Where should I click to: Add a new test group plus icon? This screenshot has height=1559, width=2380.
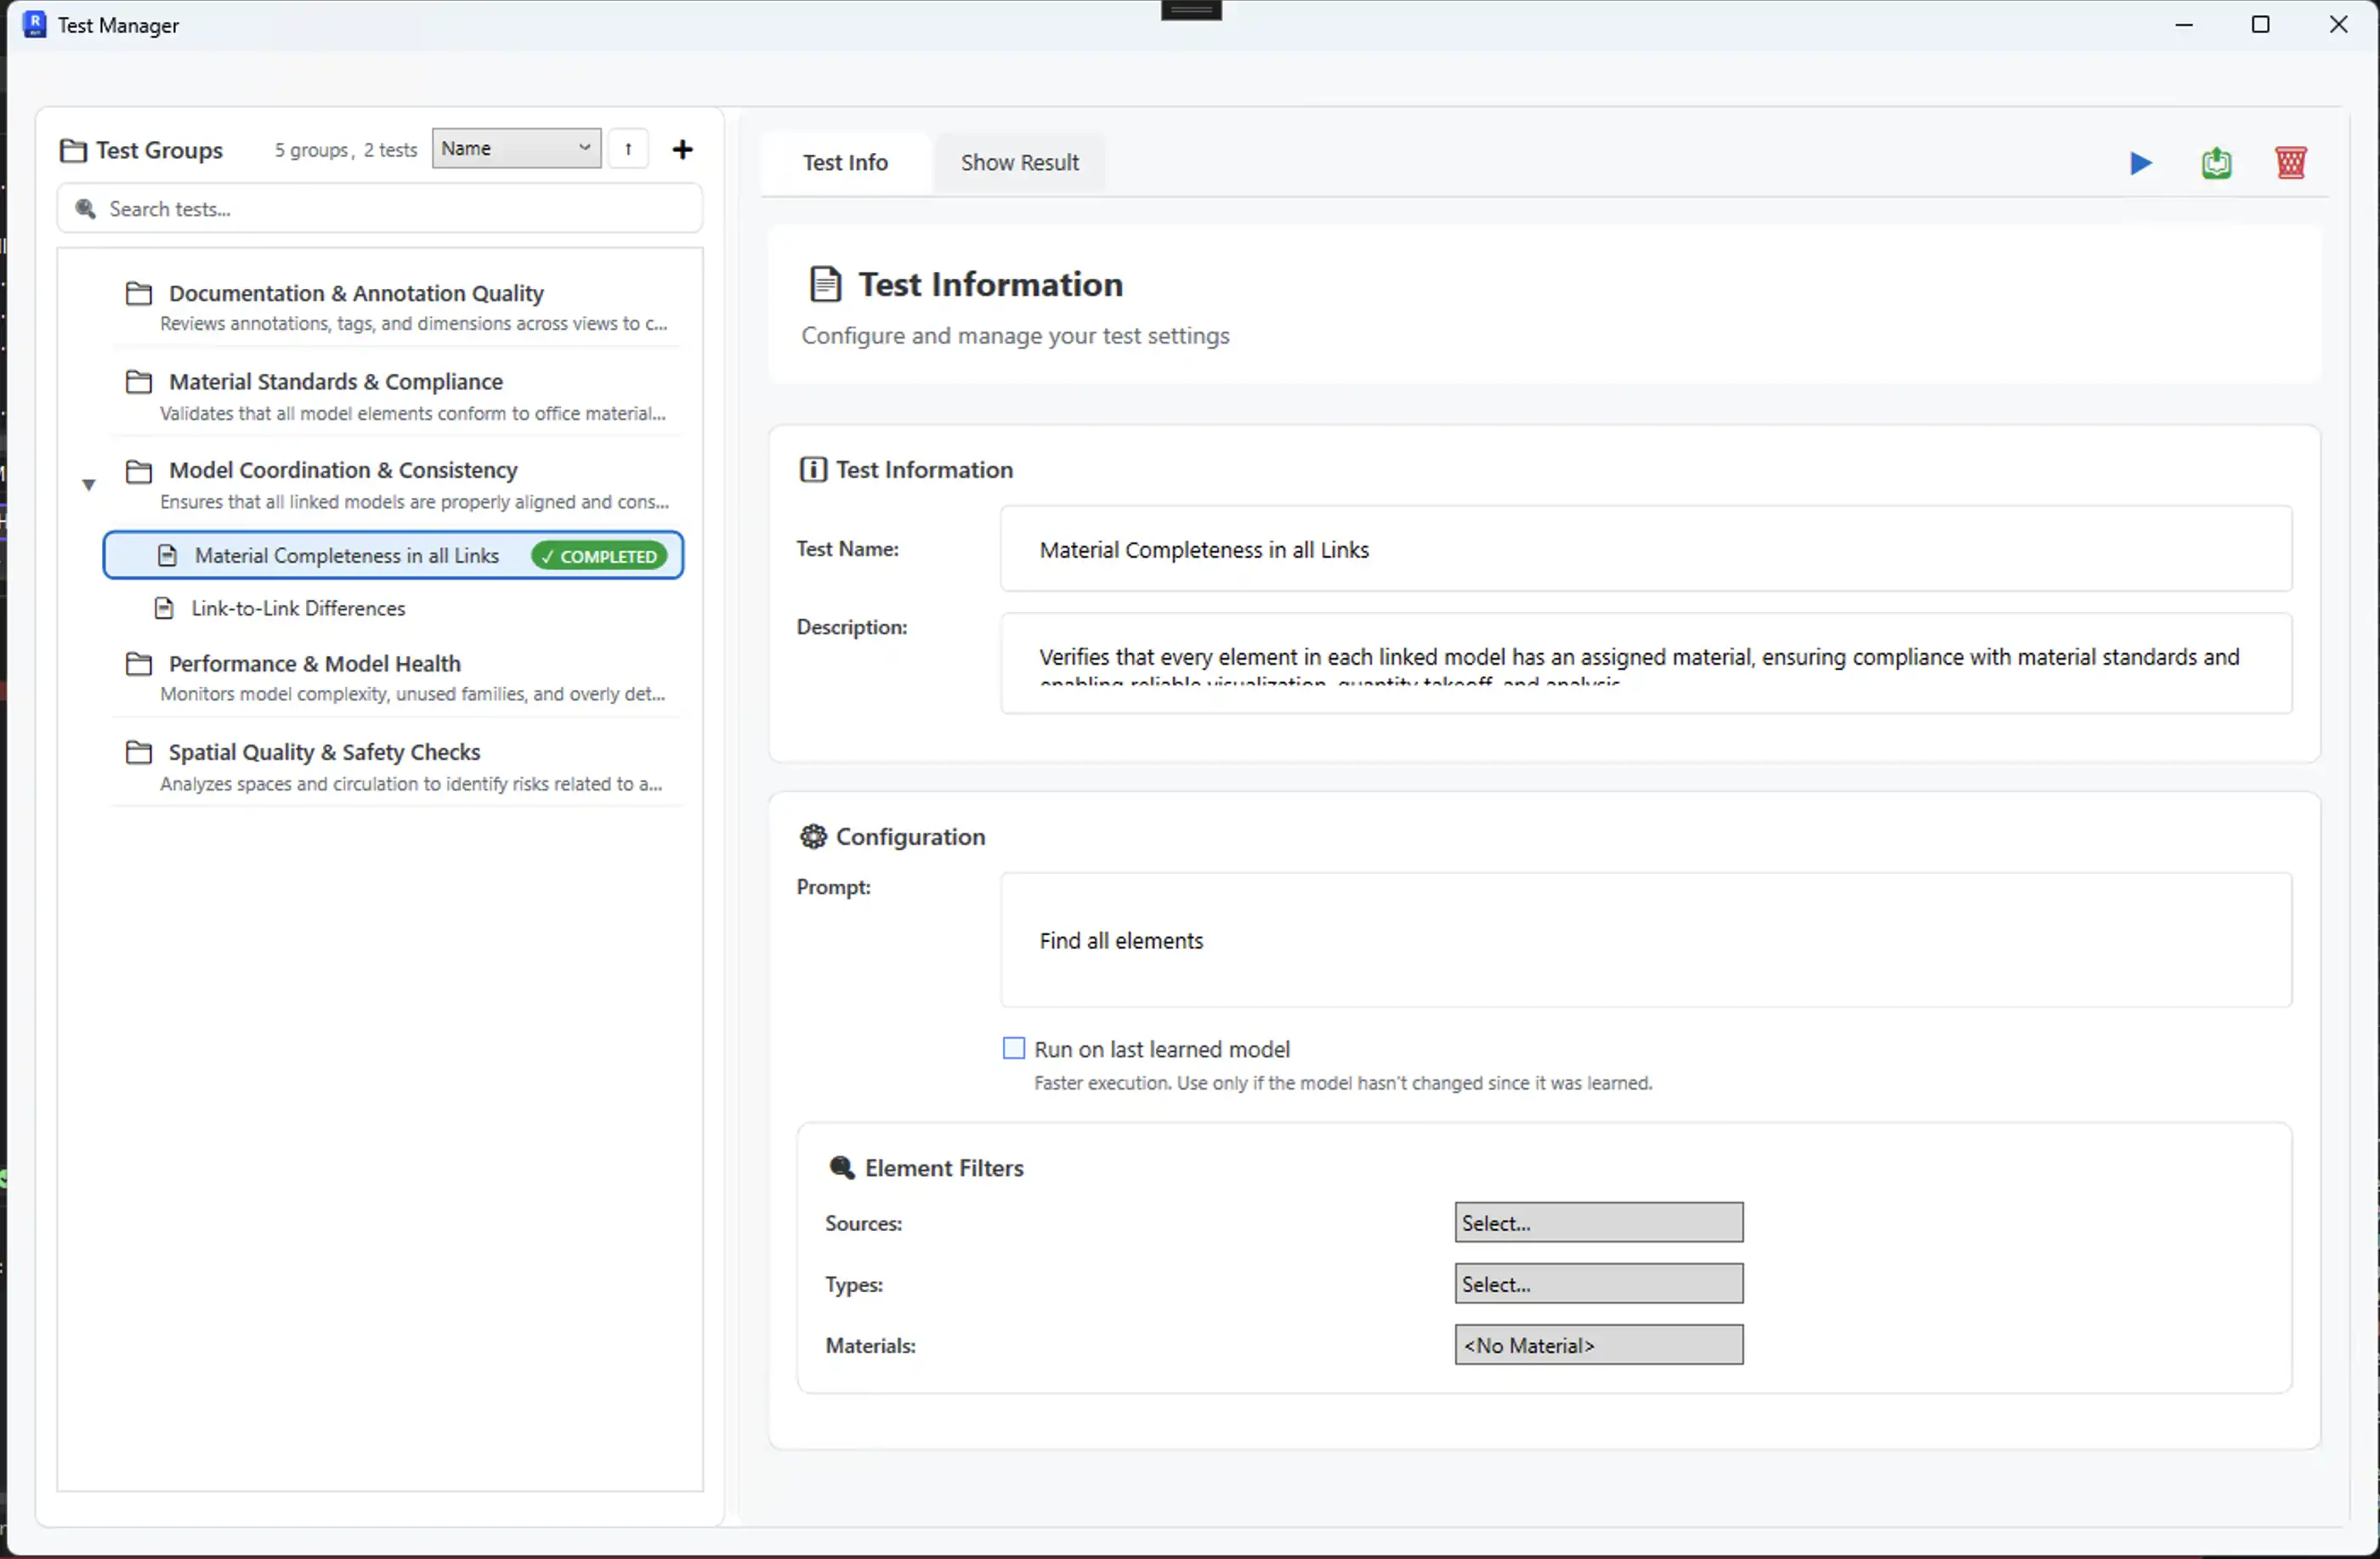tap(682, 150)
